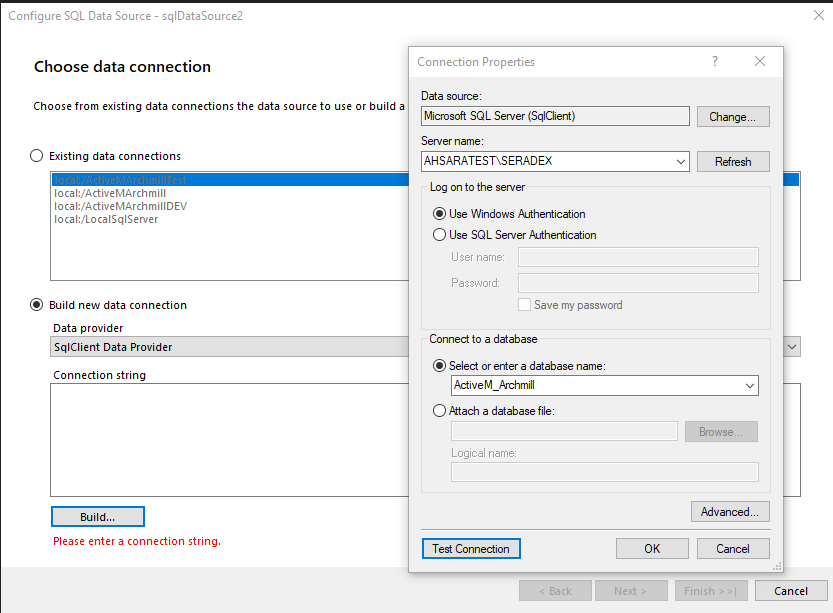833x613 pixels.
Task: Click the Change... data source button
Action: pyautogui.click(x=733, y=117)
